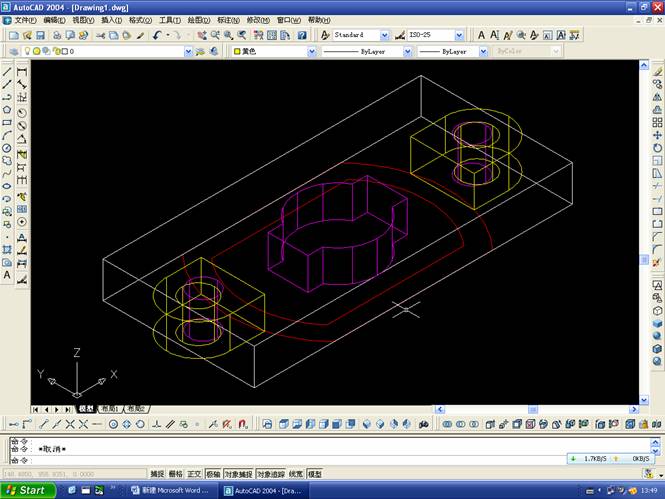
Task: Select the Circle draw tool
Action: [x=7, y=148]
